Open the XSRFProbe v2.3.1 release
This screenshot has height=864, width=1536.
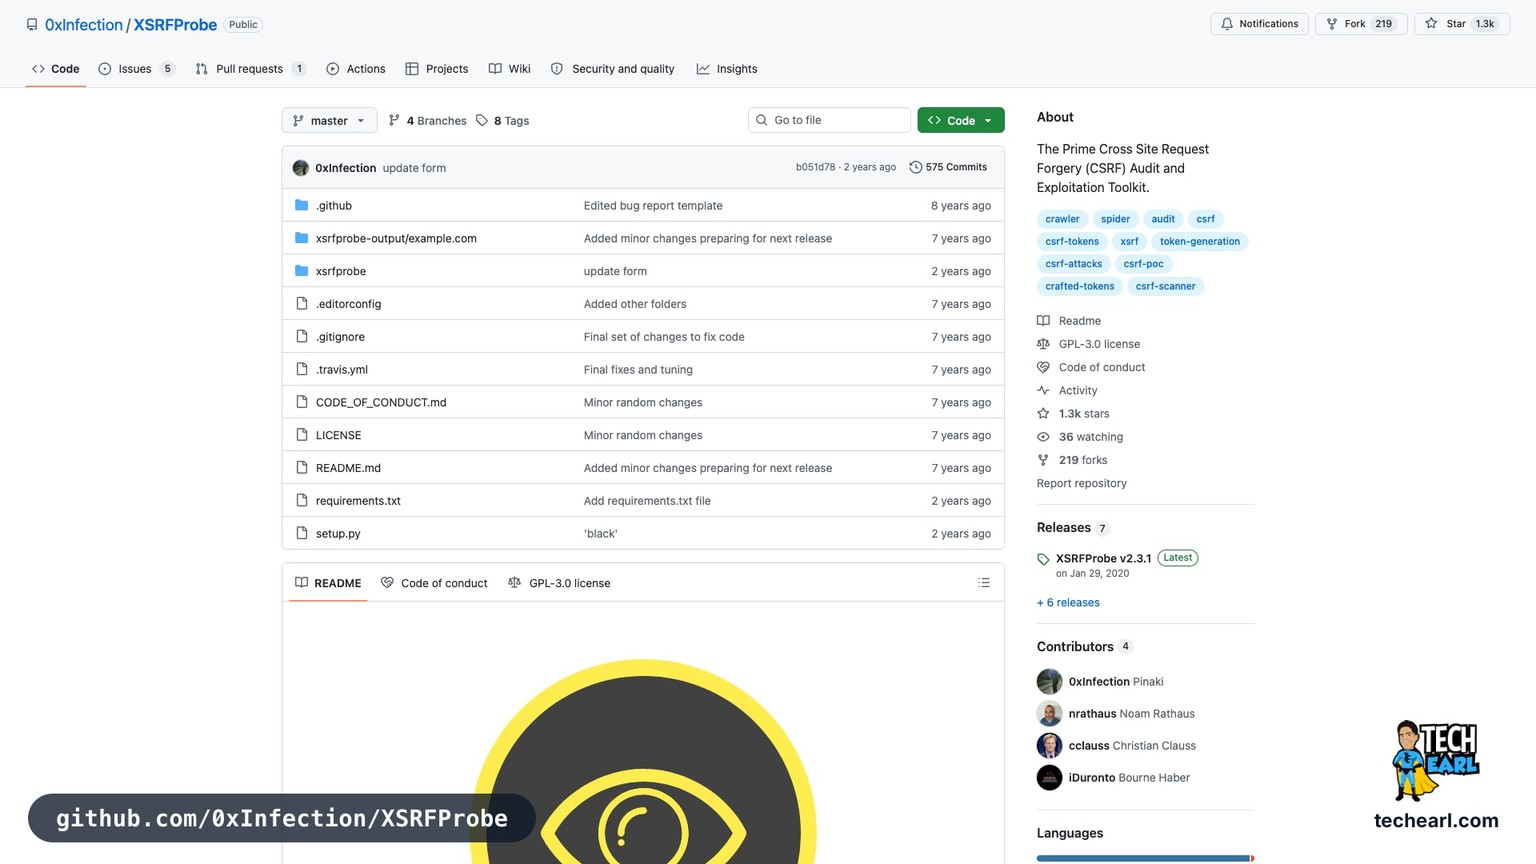click(x=1103, y=558)
